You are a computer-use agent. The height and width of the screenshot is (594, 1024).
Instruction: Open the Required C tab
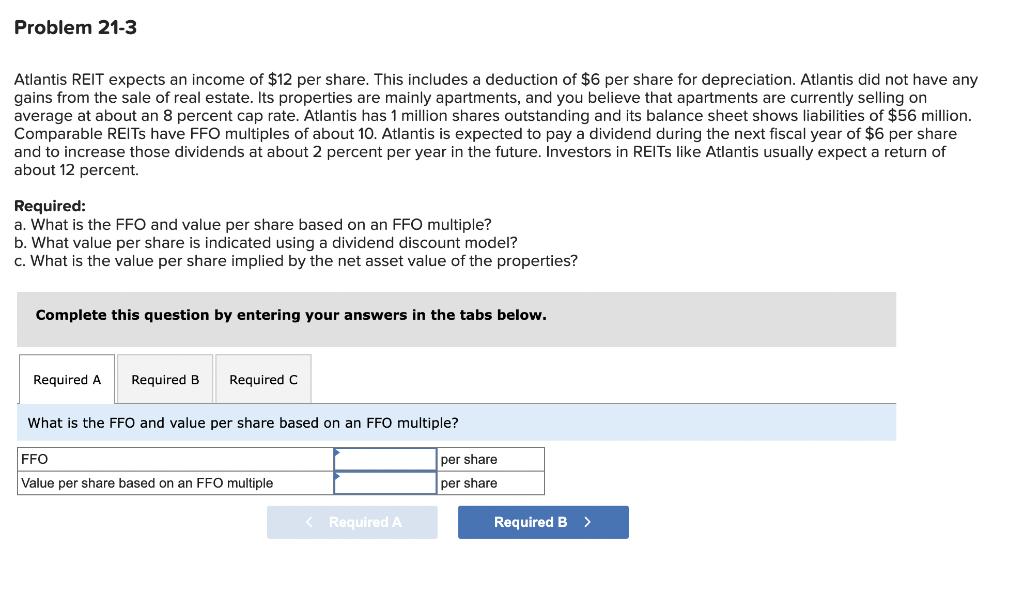click(x=263, y=379)
